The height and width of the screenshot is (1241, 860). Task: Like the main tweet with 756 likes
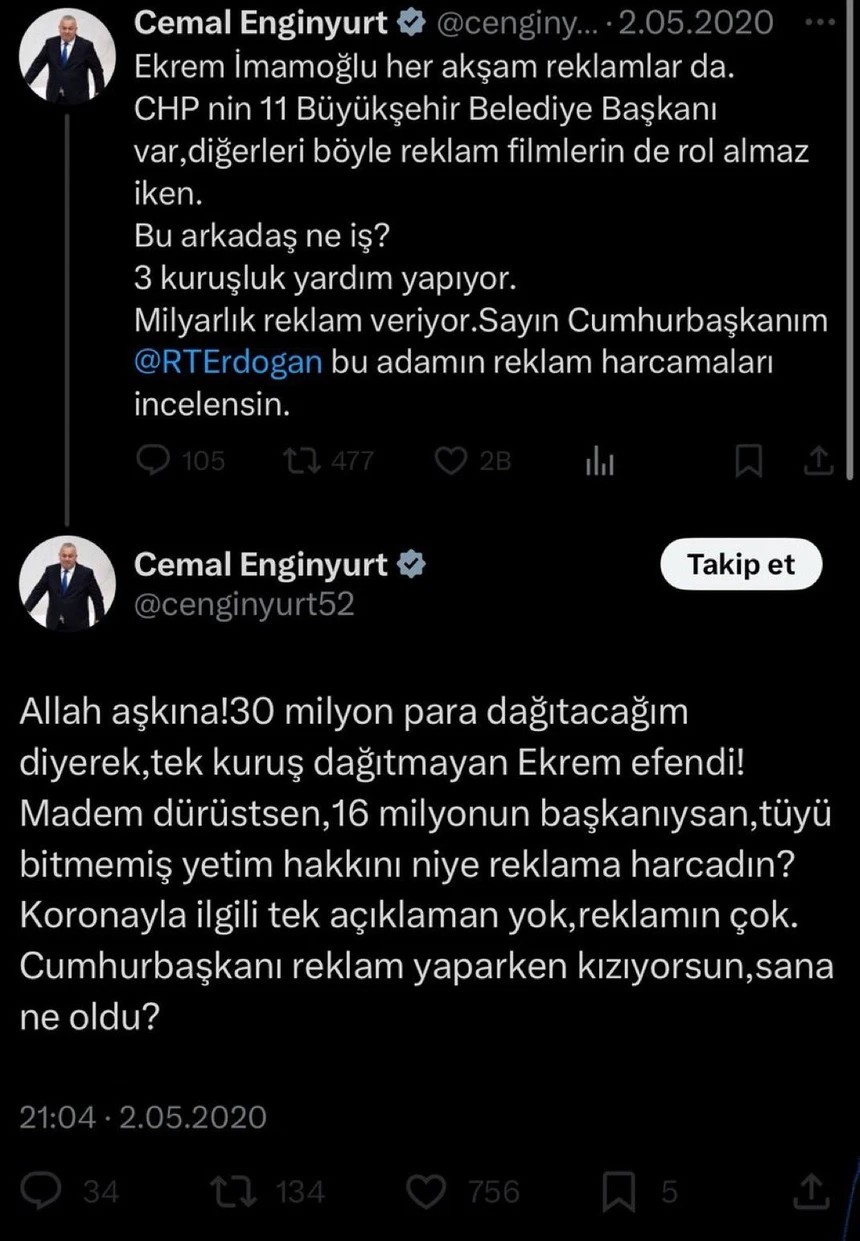pyautogui.click(x=428, y=1190)
